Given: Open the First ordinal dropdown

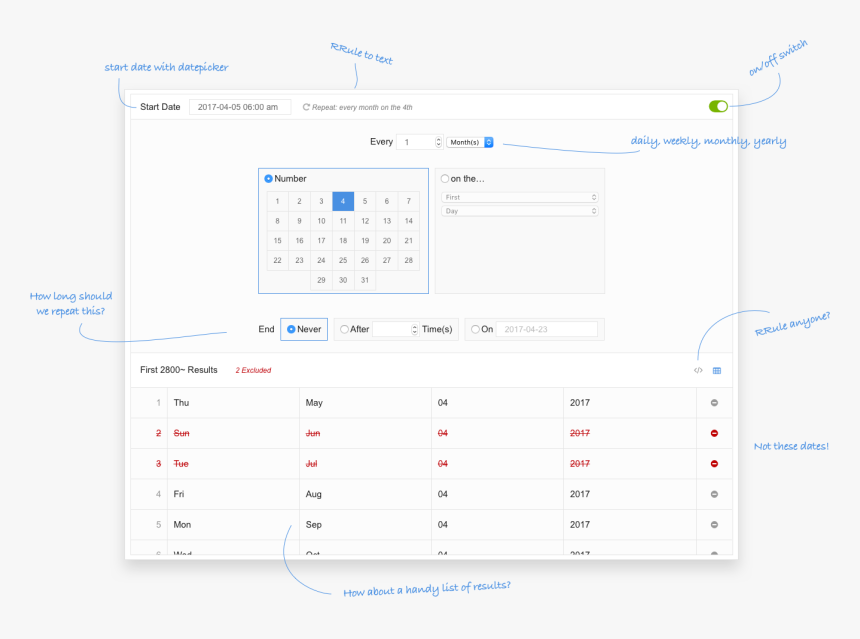Looking at the screenshot, I should click(519, 197).
